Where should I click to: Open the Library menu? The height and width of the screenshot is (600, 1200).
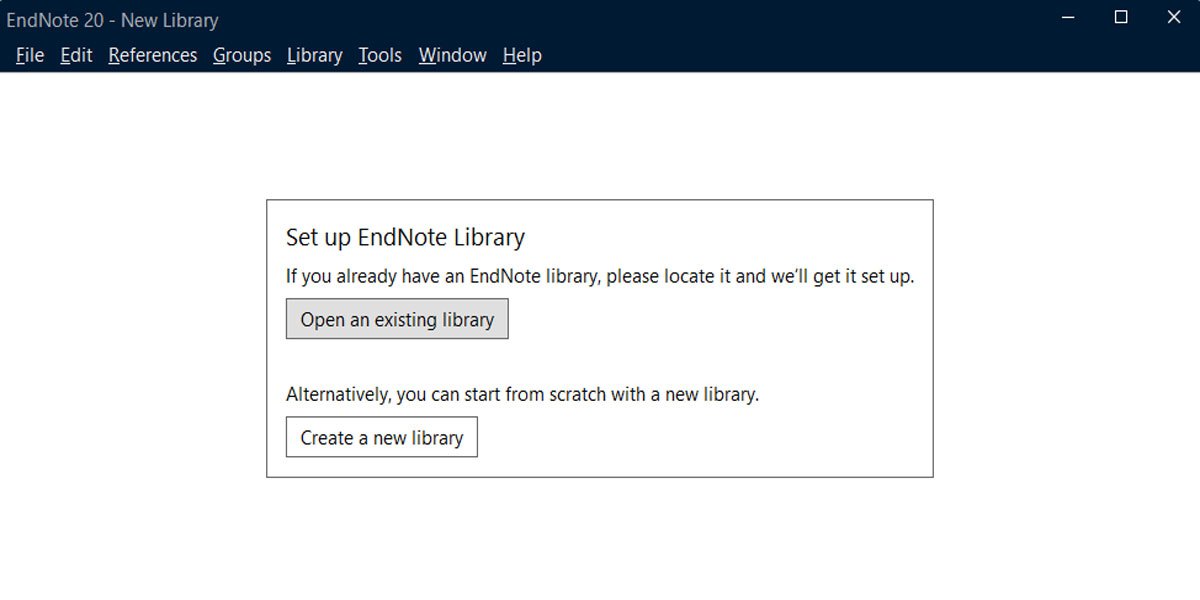coord(314,55)
